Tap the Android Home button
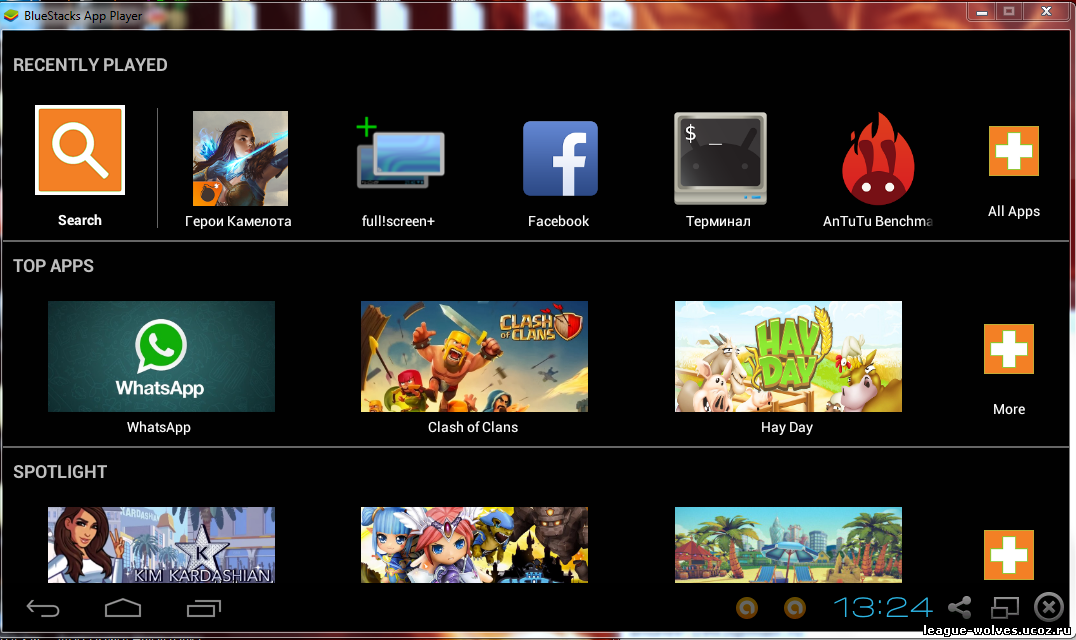Viewport: 1076px width, 640px height. (x=123, y=608)
